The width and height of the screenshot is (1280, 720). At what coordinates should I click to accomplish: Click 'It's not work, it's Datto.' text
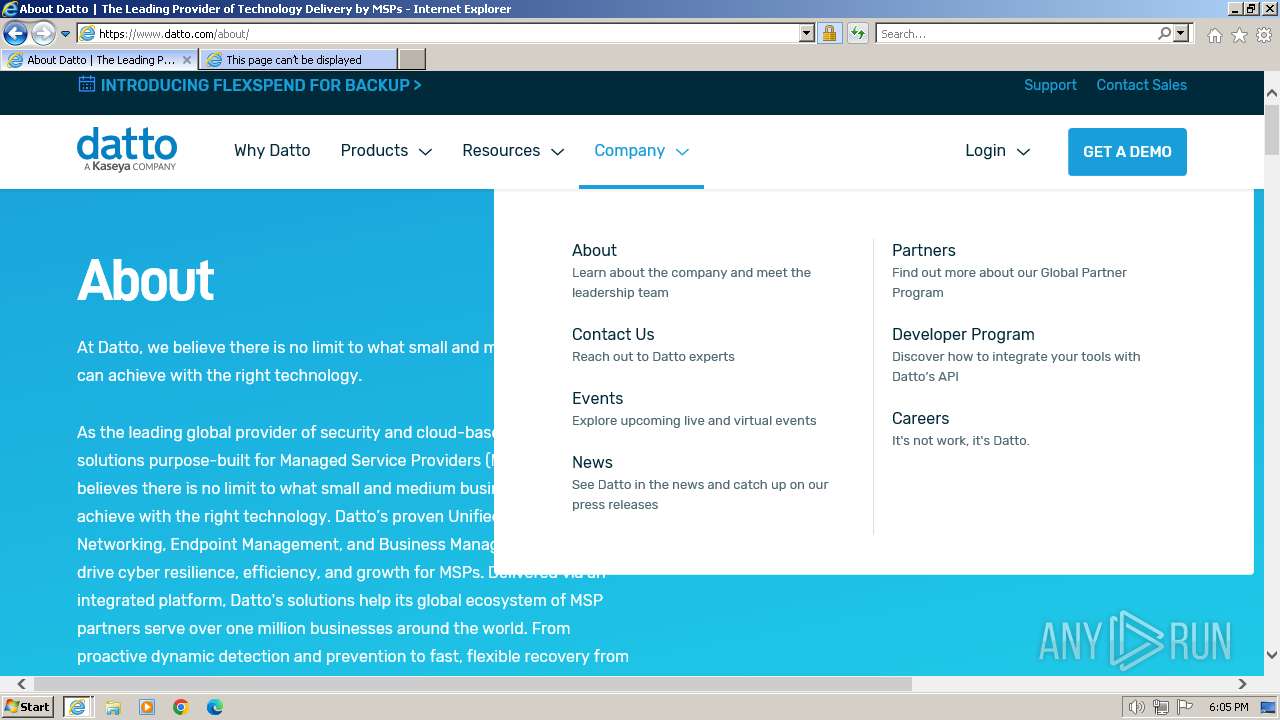pos(960,440)
